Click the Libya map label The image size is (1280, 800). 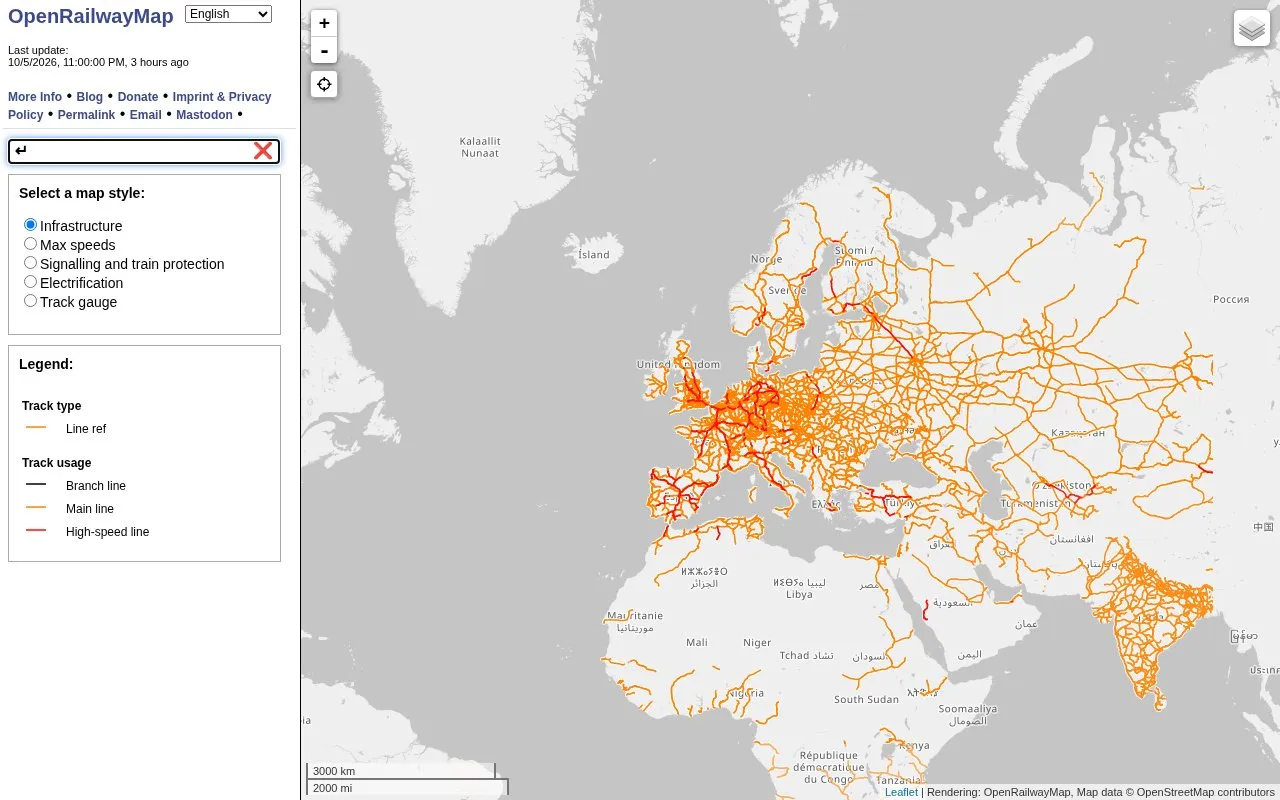(799, 594)
